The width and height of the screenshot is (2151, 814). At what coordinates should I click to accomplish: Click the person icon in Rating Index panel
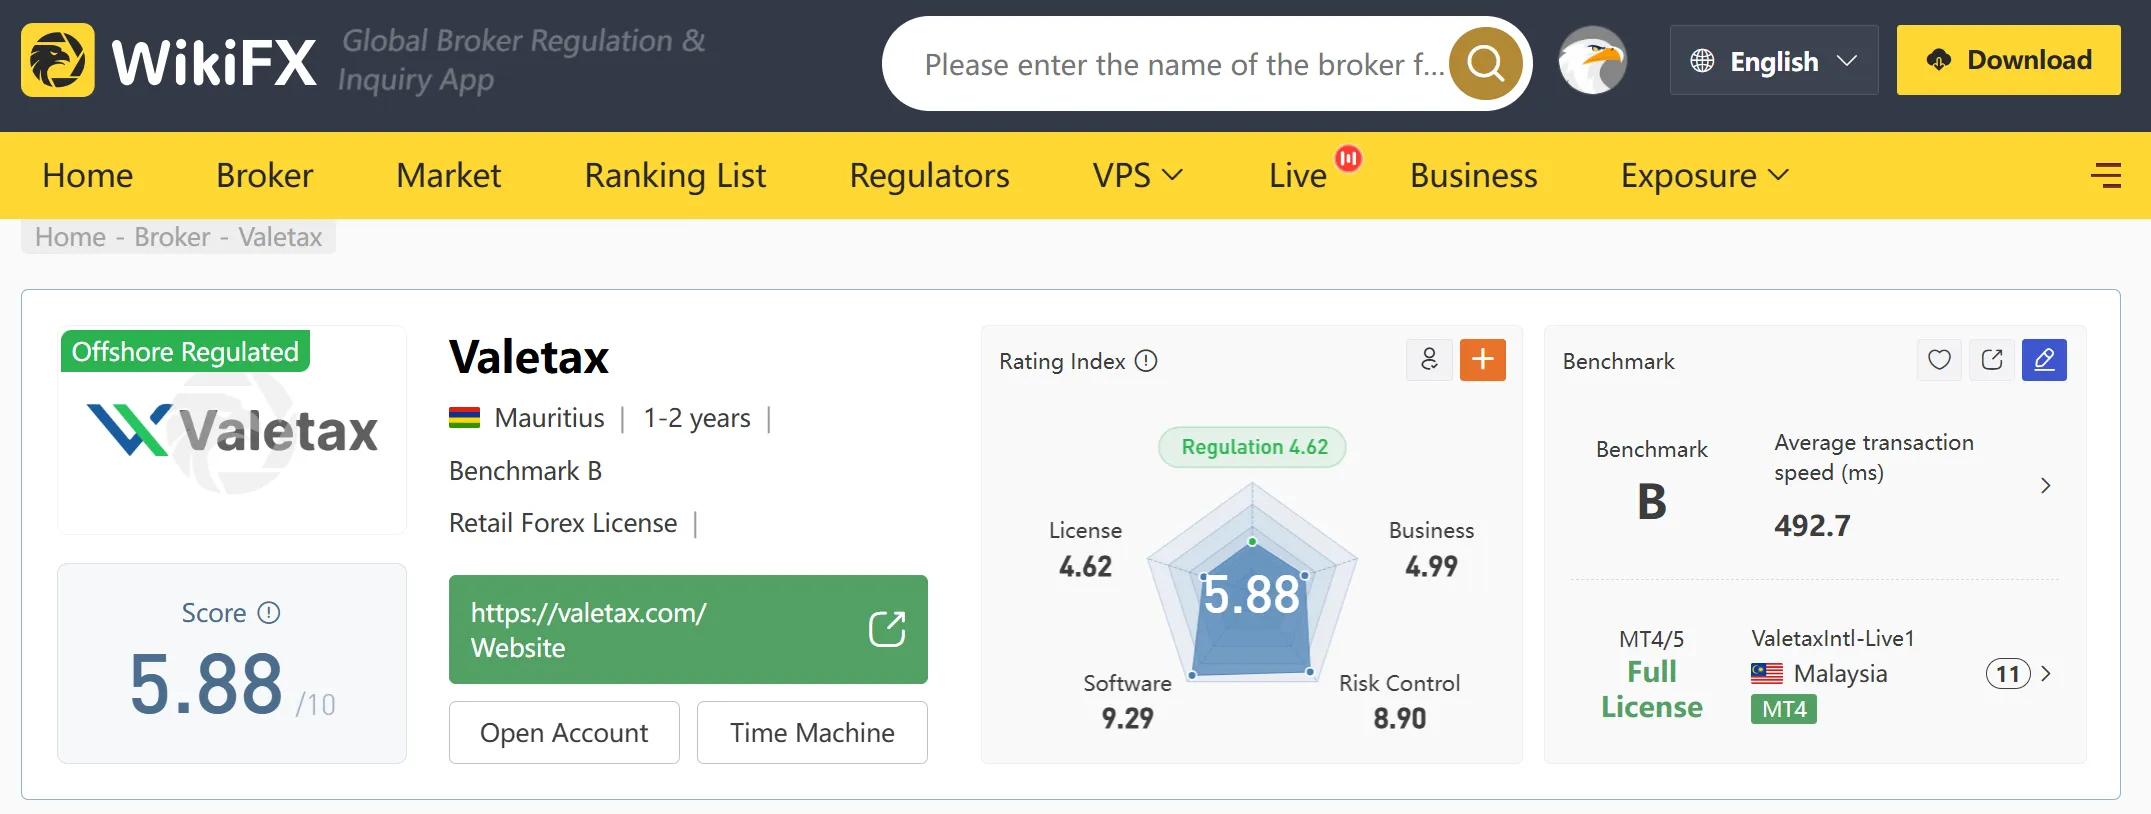[x=1429, y=360]
